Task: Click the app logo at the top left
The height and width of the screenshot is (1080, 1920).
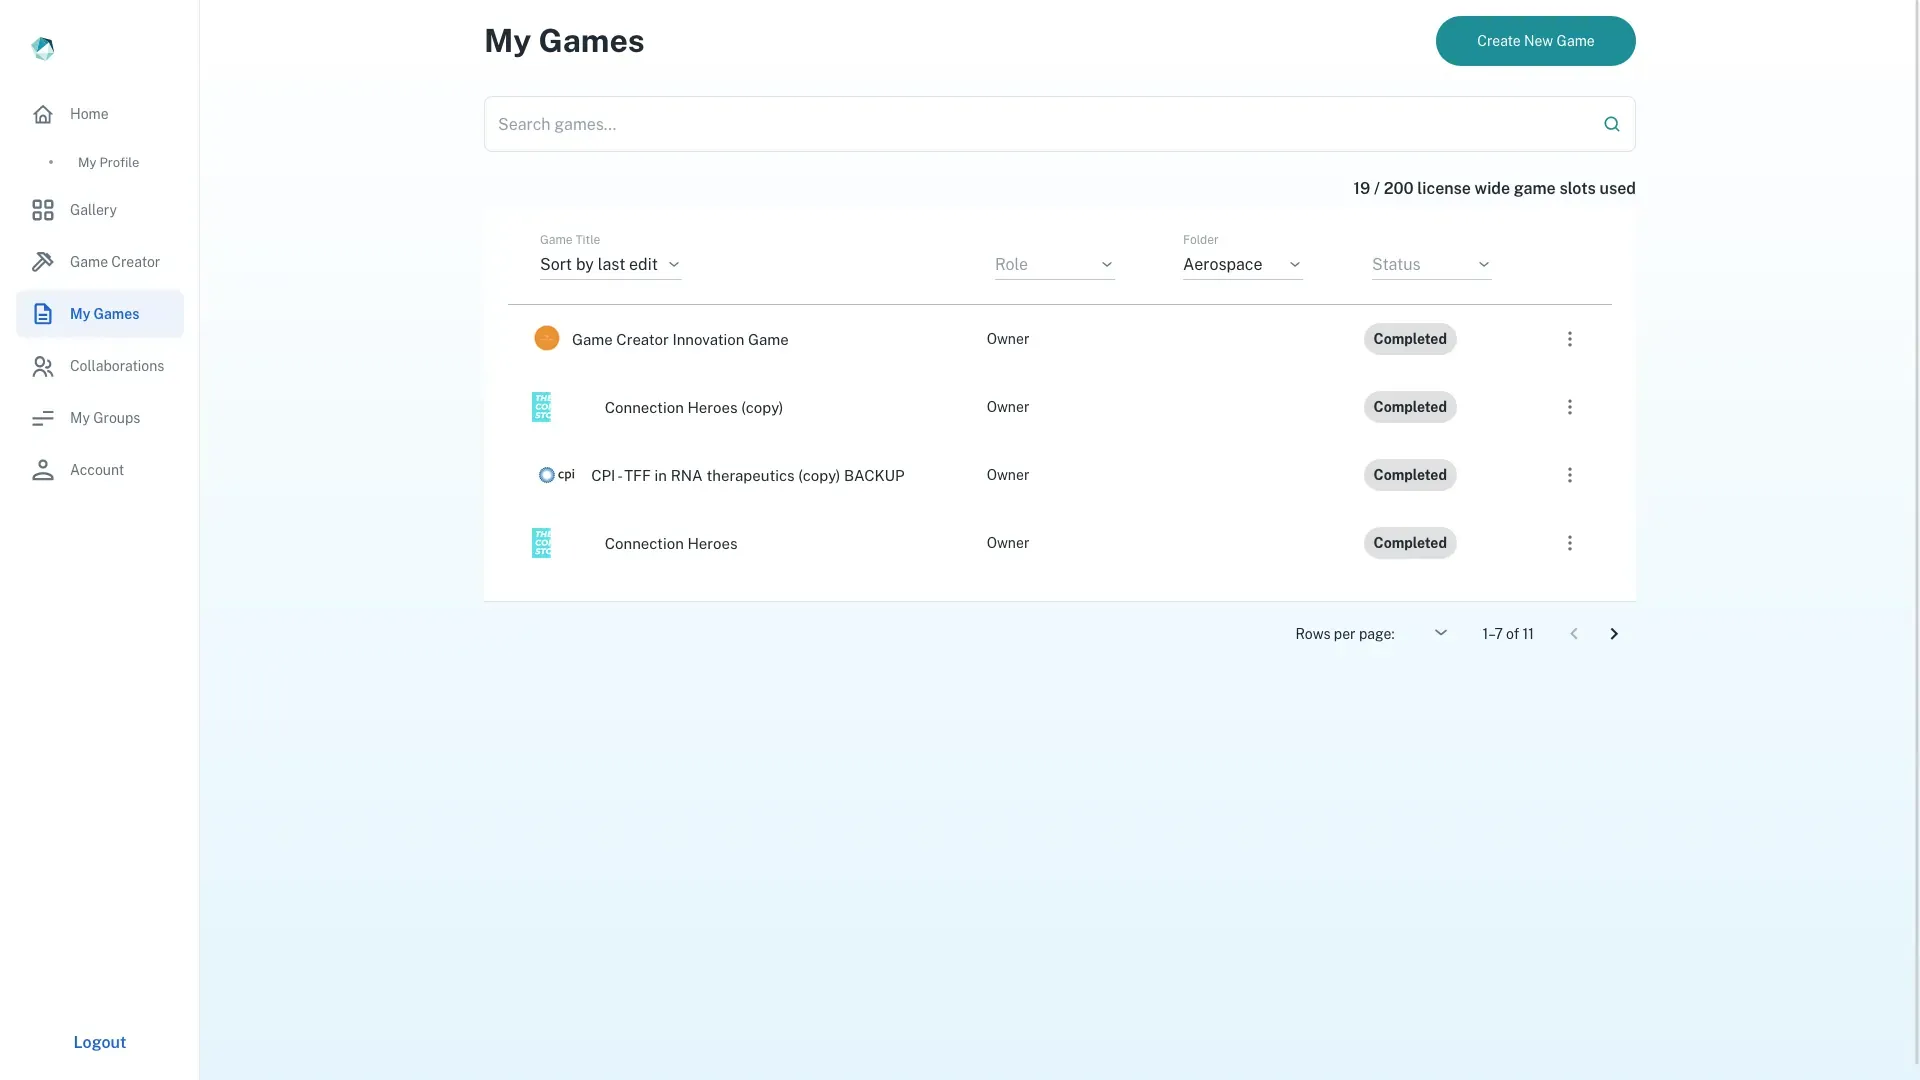Action: pos(43,48)
